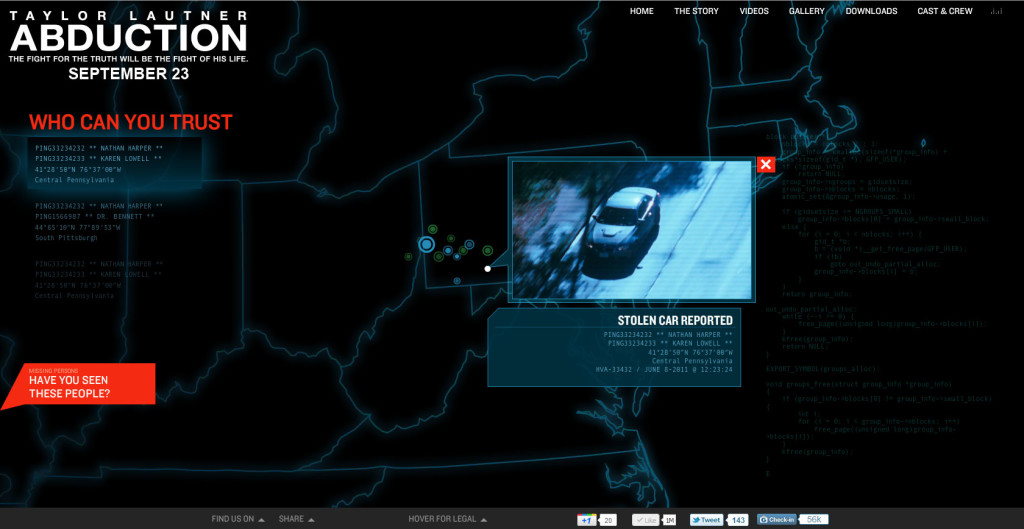The image size is (1024, 529).
Task: Open the Gallery section
Action: (807, 11)
